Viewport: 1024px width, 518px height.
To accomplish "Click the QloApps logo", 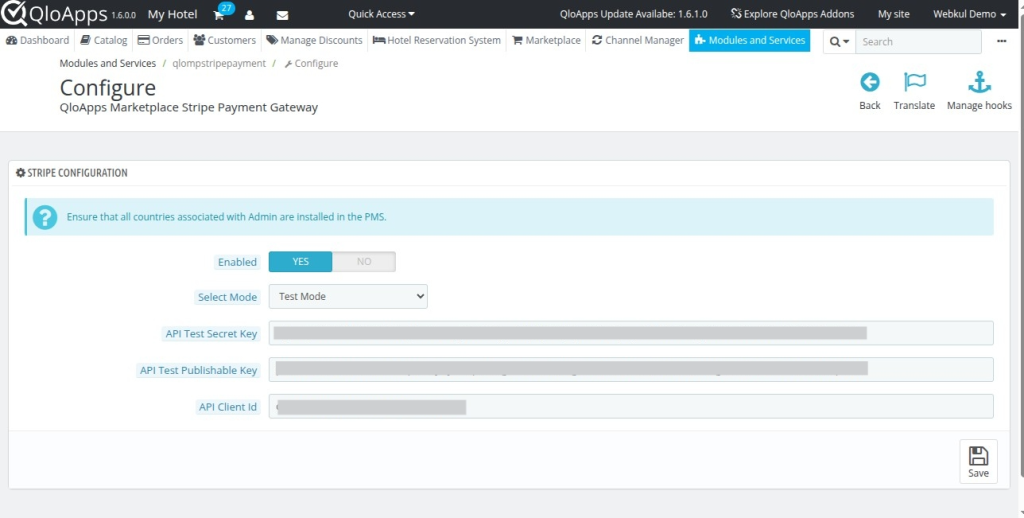I will pyautogui.click(x=55, y=13).
